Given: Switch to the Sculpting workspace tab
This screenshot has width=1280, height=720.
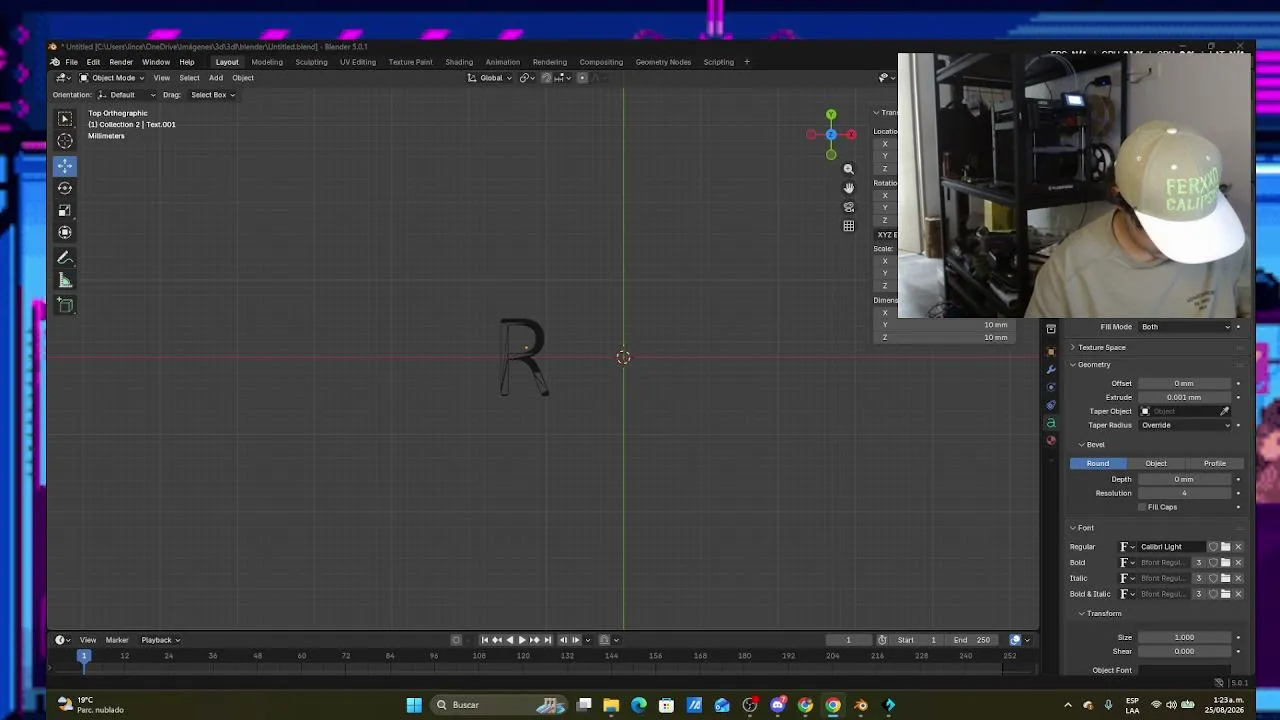Looking at the screenshot, I should pos(311,62).
